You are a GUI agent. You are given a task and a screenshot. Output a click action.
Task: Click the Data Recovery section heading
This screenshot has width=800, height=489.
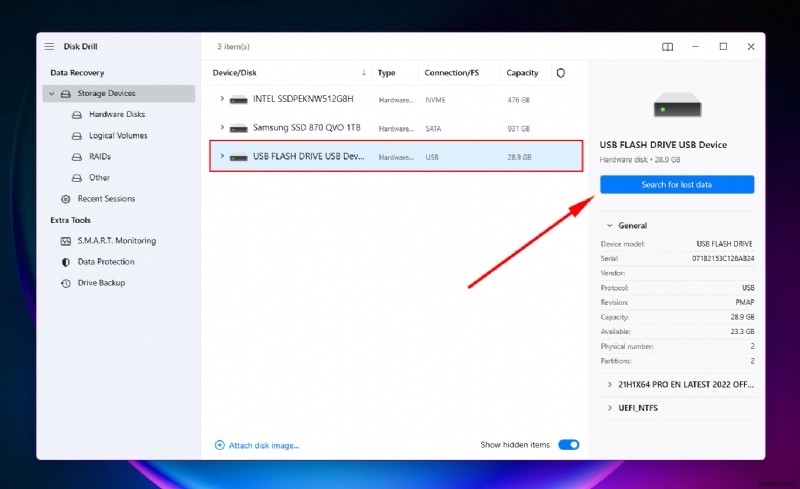(x=77, y=72)
